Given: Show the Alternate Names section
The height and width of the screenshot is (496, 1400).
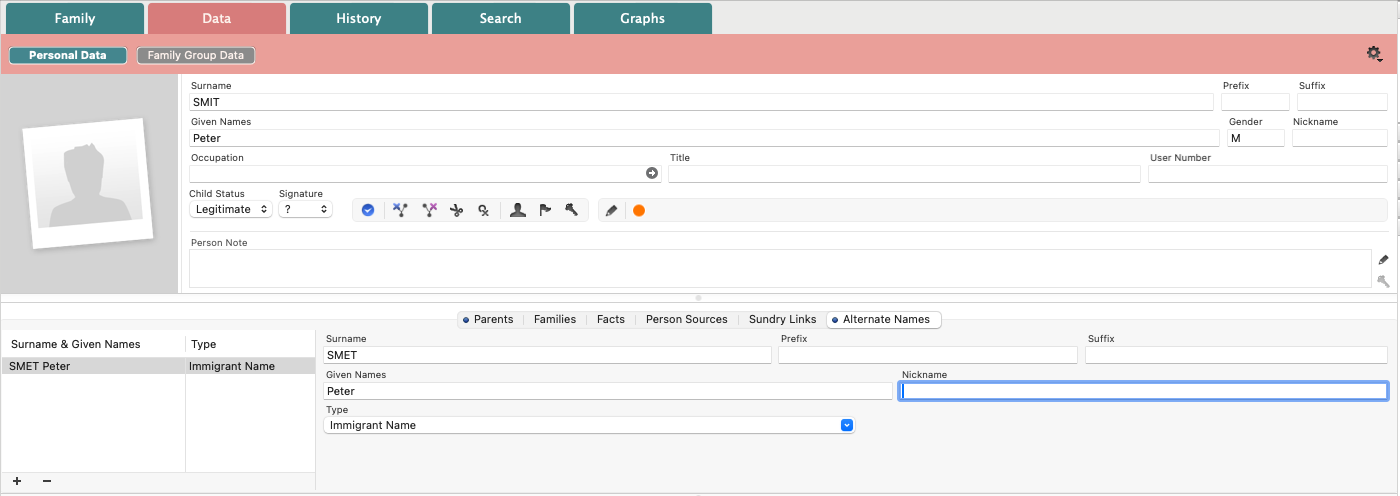Looking at the screenshot, I should [884, 319].
